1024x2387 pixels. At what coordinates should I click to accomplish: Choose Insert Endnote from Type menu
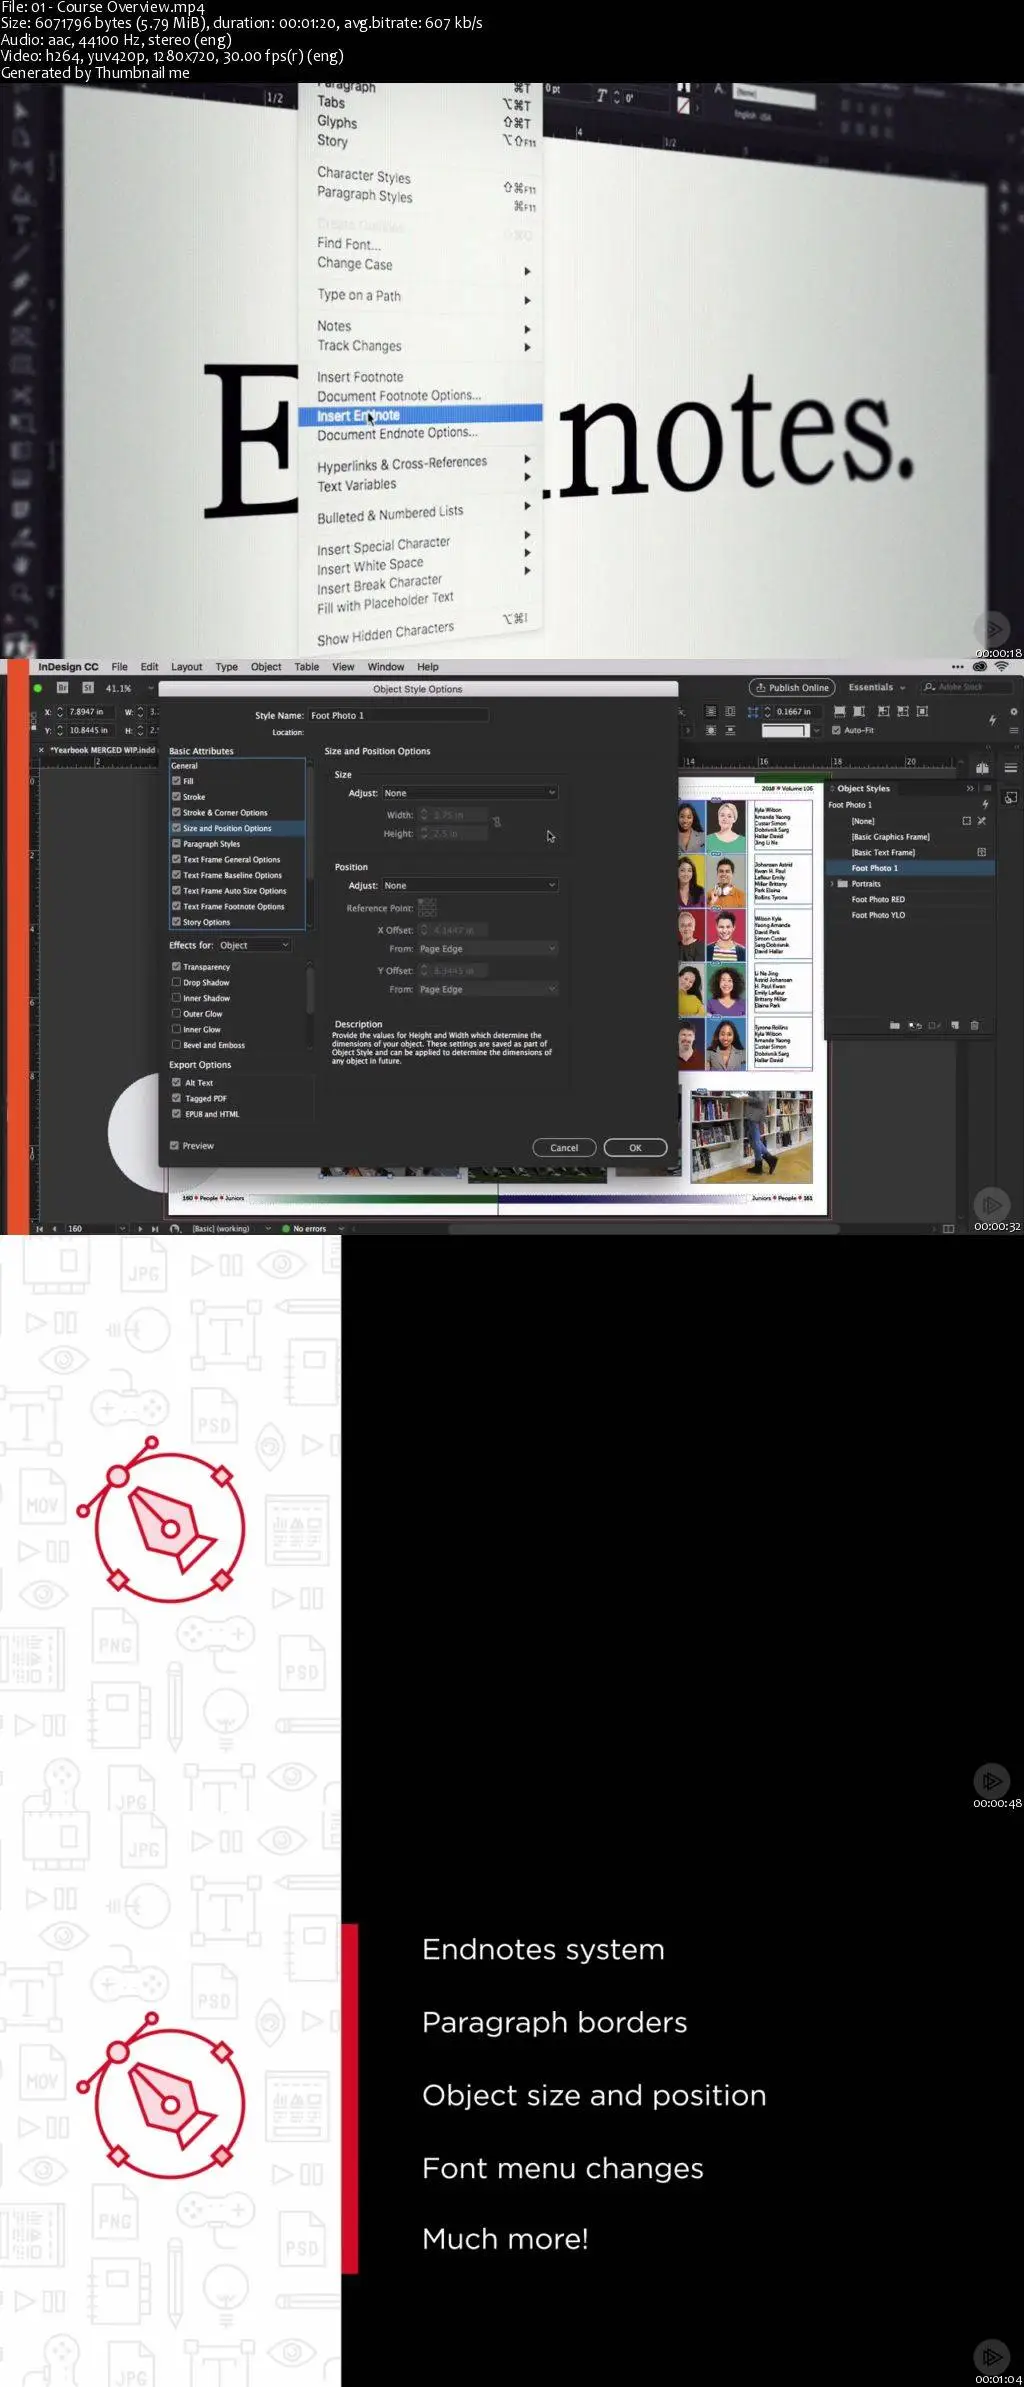tap(420, 414)
